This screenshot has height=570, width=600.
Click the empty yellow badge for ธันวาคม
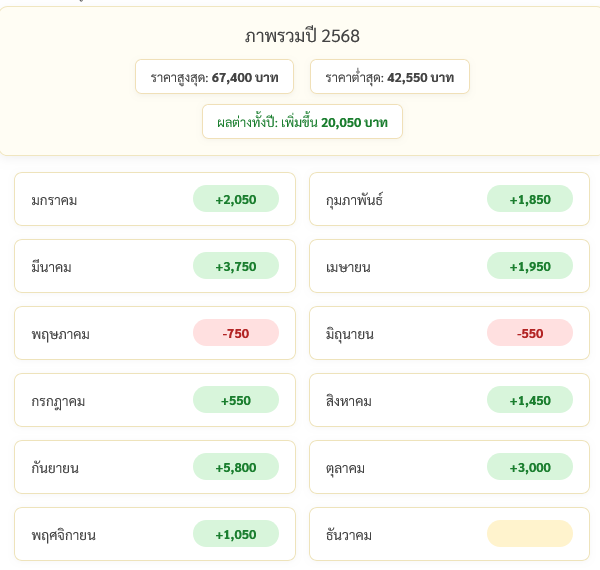[x=529, y=534]
